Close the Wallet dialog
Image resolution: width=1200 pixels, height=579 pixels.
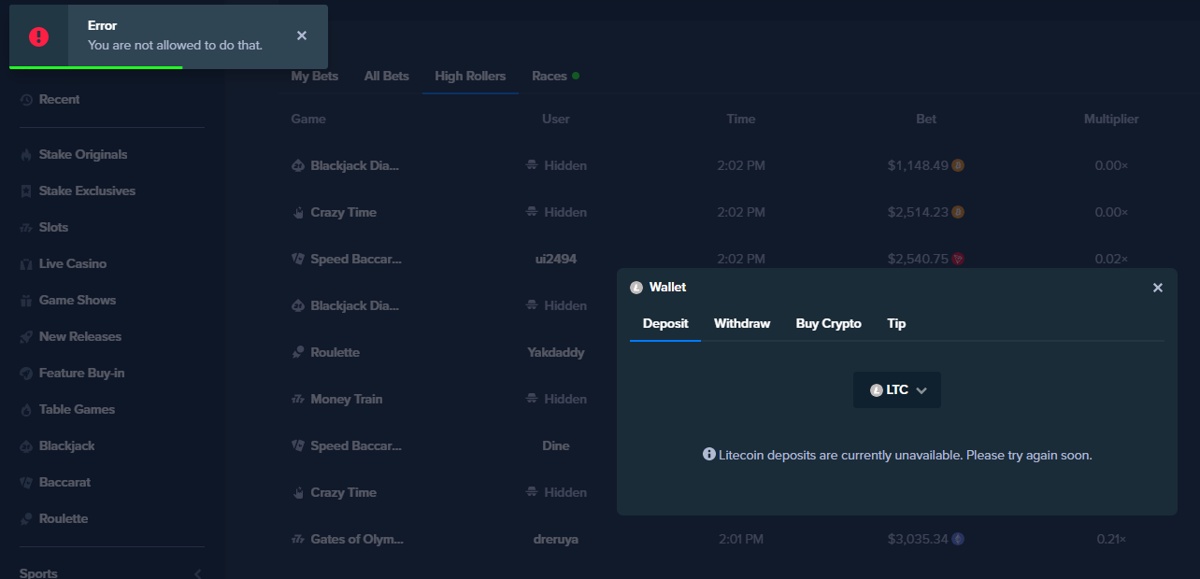[x=1158, y=288]
